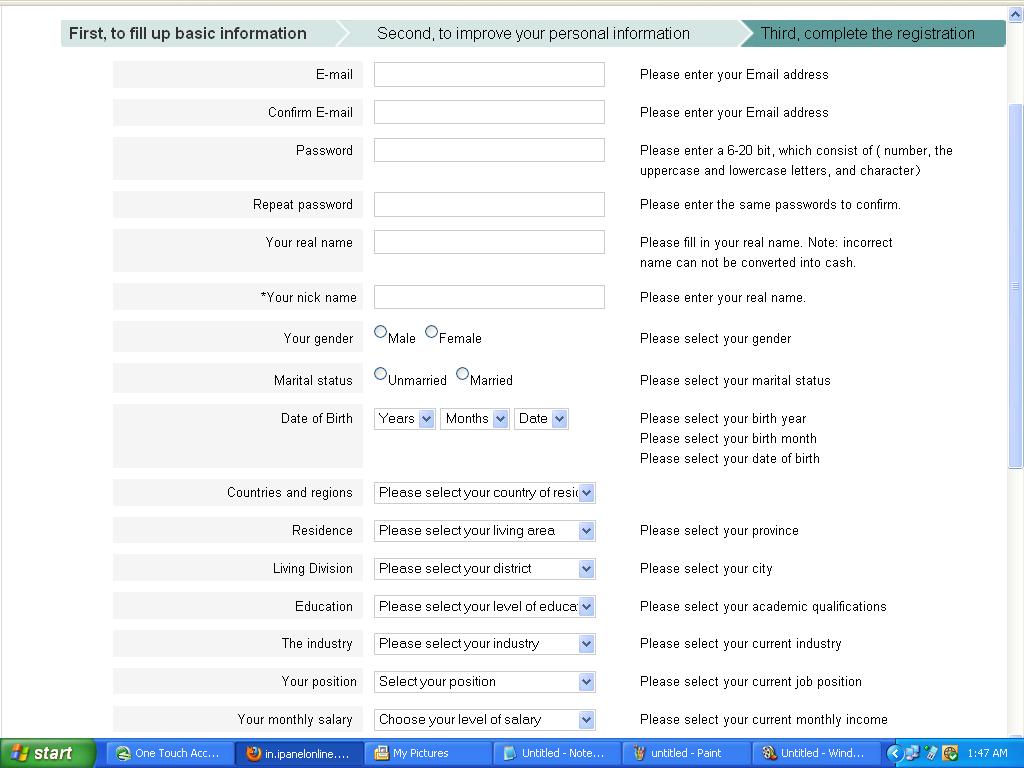1024x768 pixels.
Task: Open the level of education dropdown
Action: (485, 607)
